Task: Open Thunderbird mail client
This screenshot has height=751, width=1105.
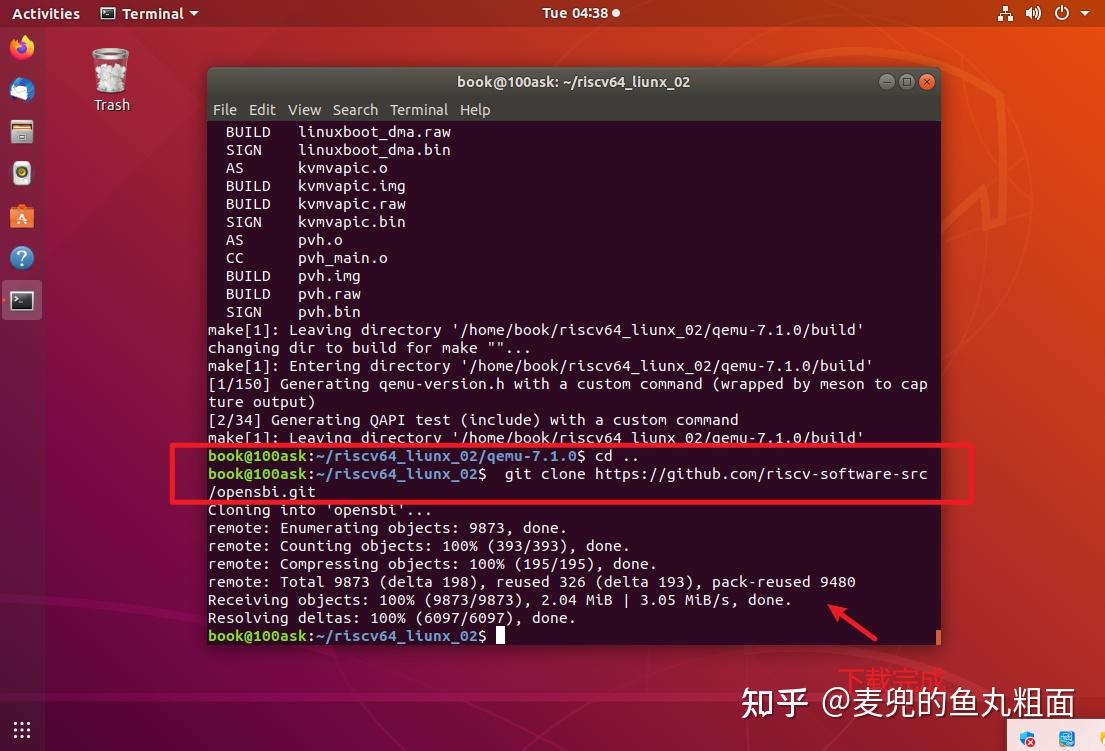Action: click(x=22, y=88)
